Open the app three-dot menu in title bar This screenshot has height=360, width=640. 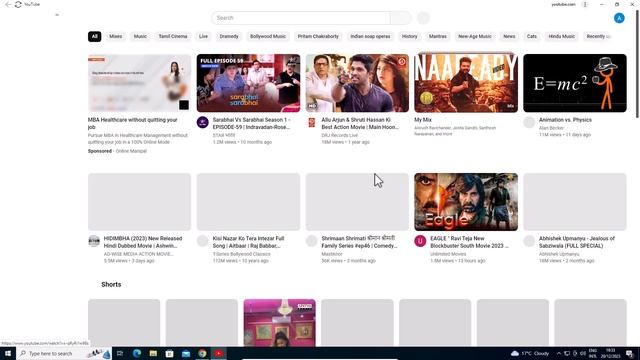pyautogui.click(x=585, y=4)
